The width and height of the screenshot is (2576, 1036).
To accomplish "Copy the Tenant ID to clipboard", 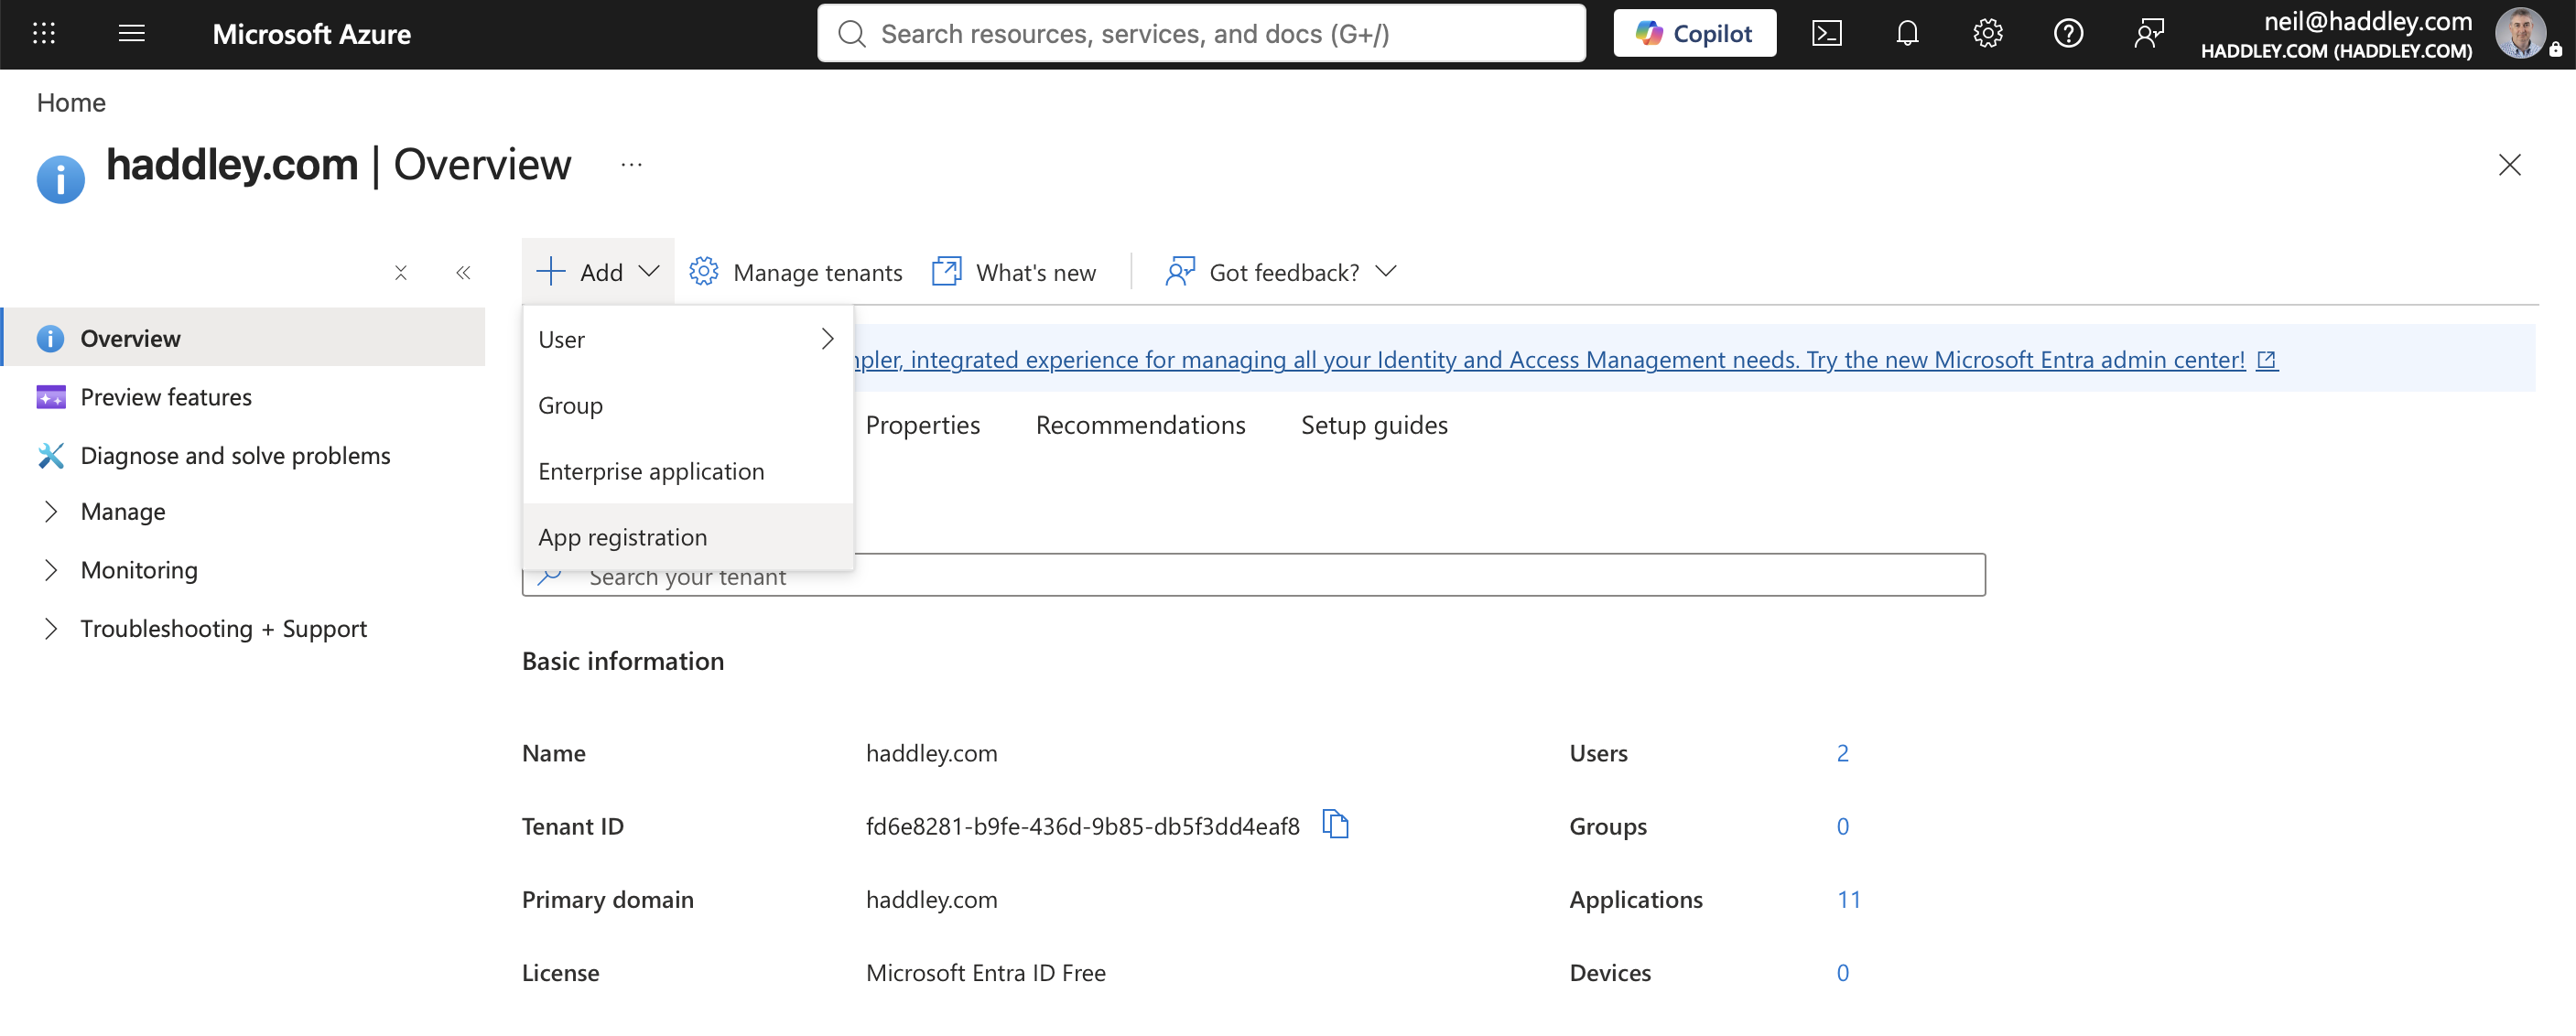I will click(x=1335, y=825).
